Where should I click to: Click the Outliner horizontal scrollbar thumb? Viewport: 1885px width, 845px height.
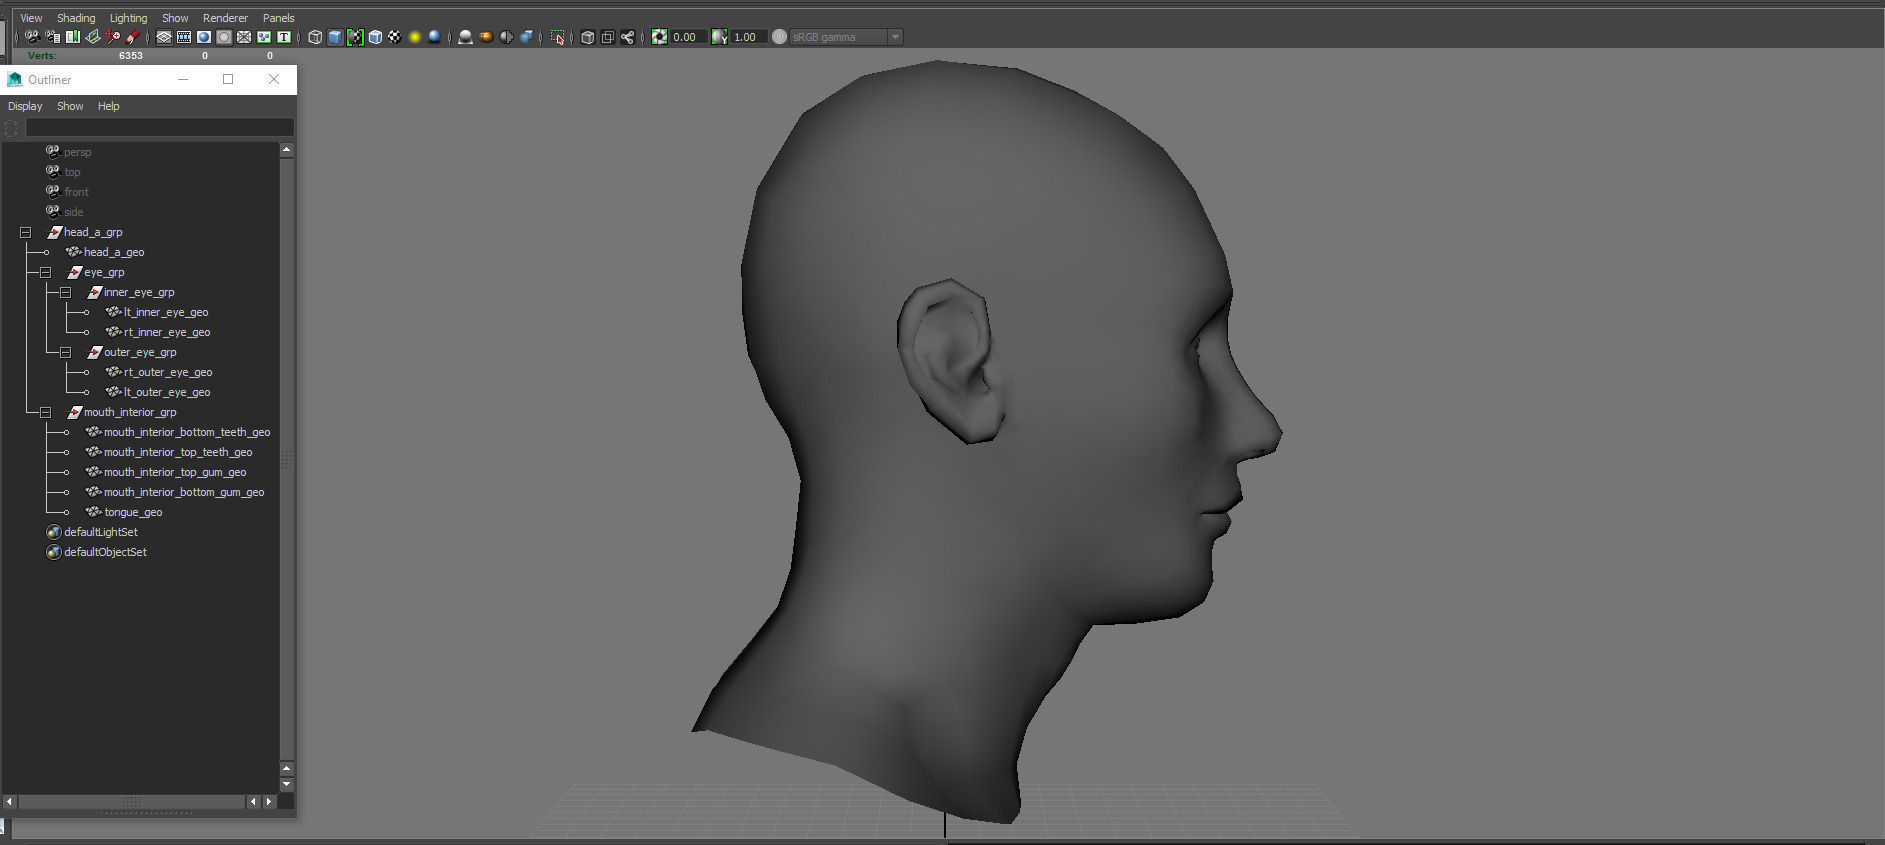(x=132, y=802)
